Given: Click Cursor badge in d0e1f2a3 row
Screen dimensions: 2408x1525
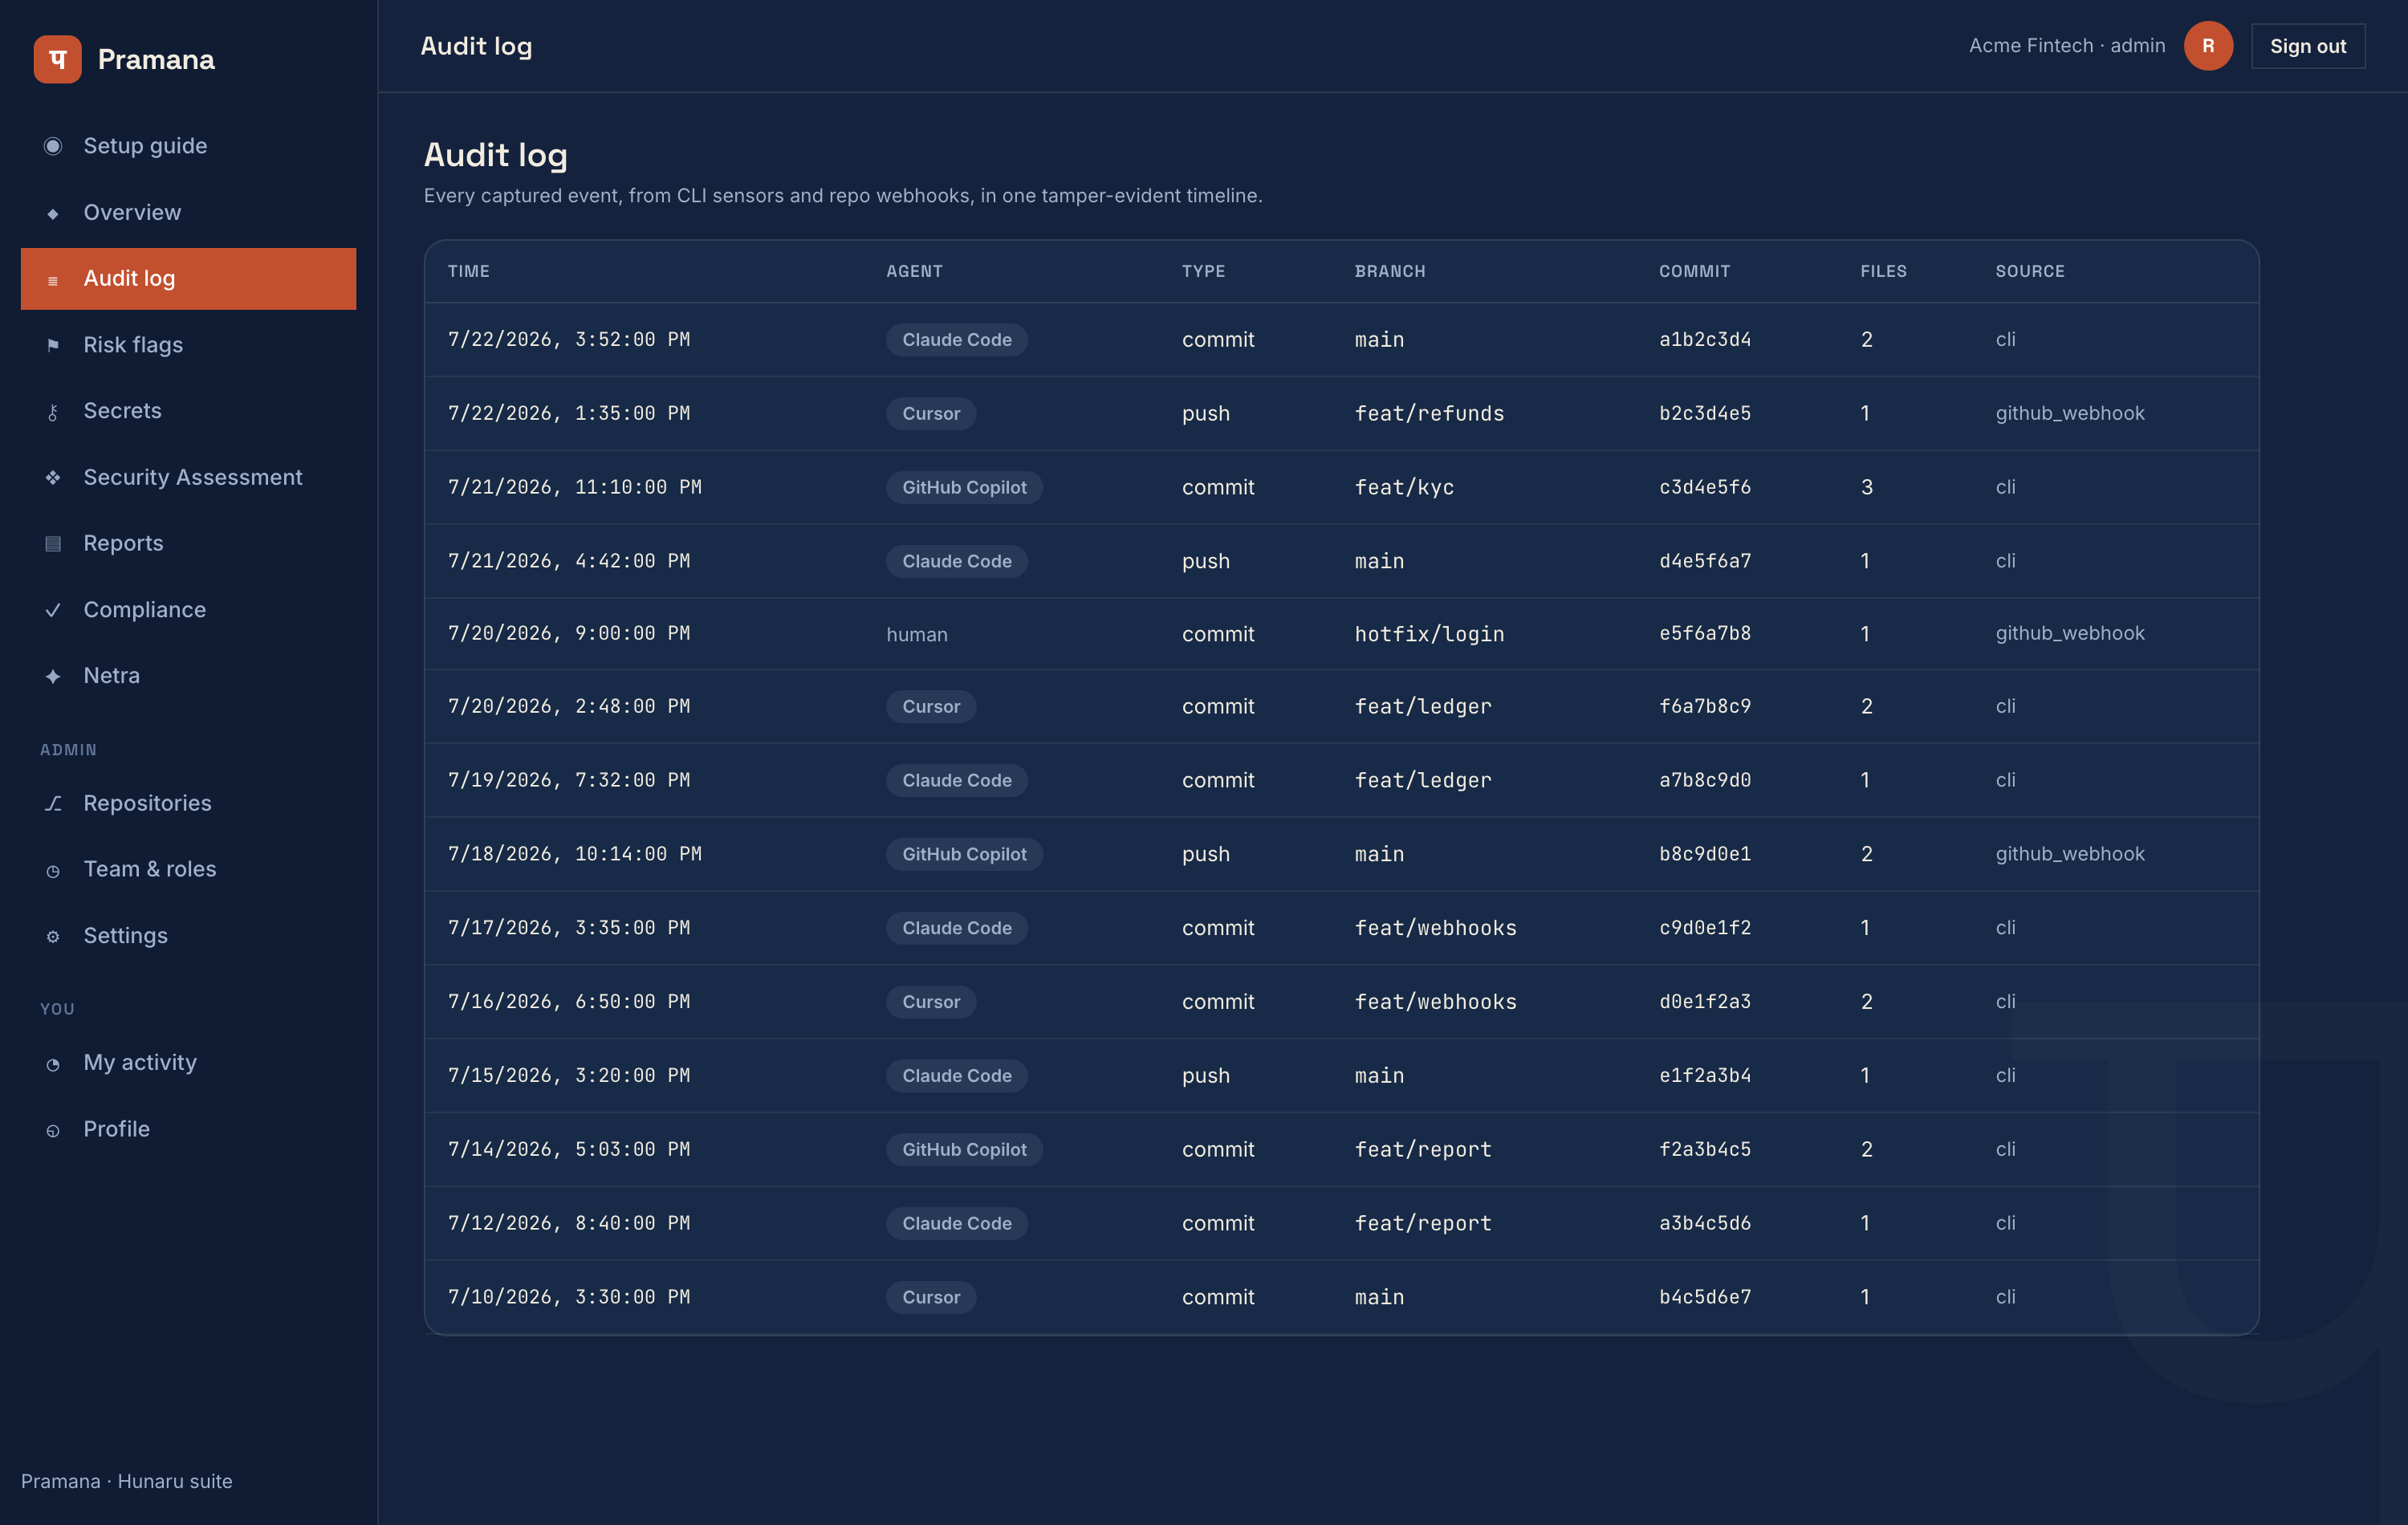Looking at the screenshot, I should click(x=931, y=1002).
